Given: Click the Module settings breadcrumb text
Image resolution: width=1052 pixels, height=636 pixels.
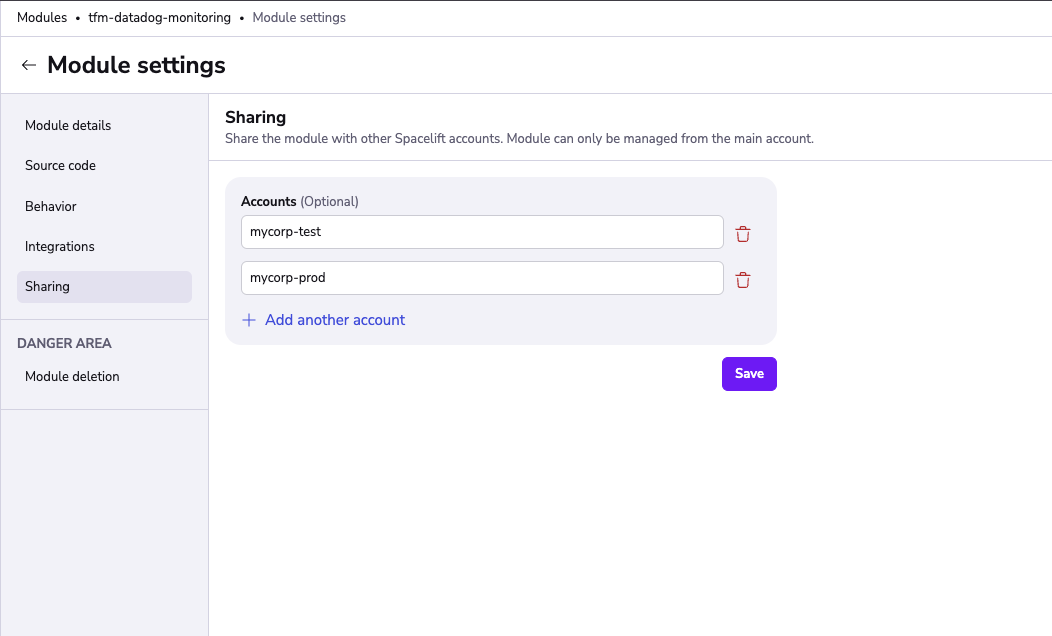Looking at the screenshot, I should point(299,17).
